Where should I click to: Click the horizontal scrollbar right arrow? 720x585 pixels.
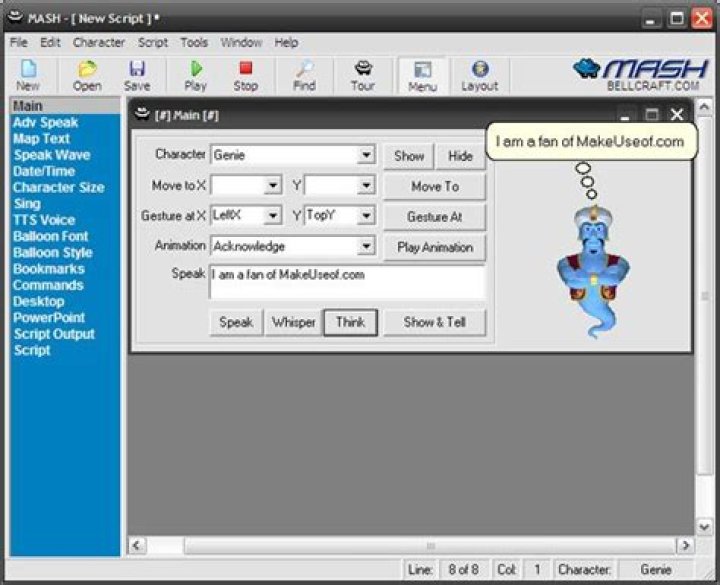pyautogui.click(x=685, y=546)
